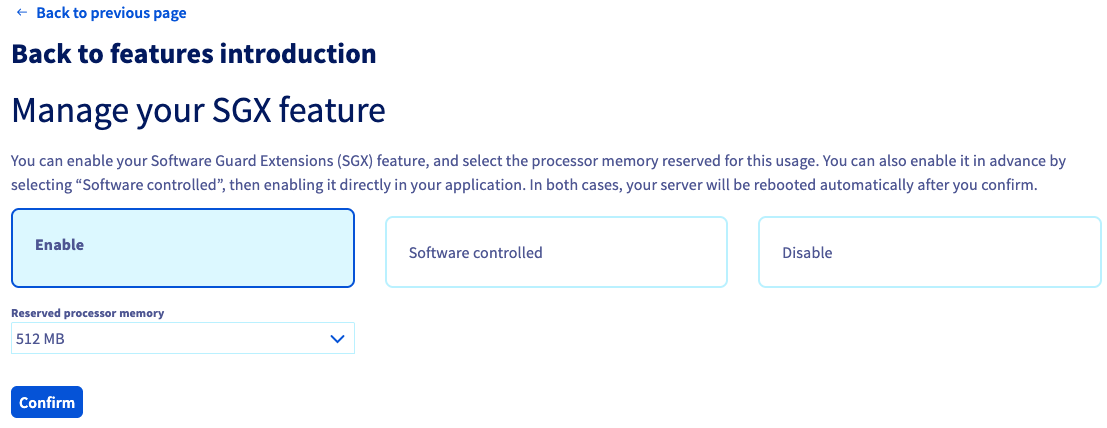Click the chevron arrow in memory selector
The height and width of the screenshot is (428, 1107).
[337, 339]
